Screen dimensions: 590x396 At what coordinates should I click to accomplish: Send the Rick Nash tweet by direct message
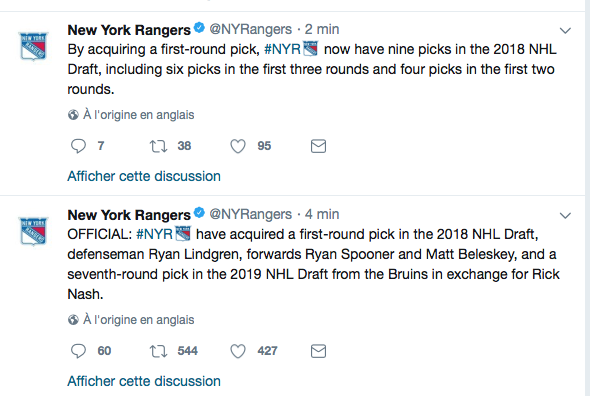[x=318, y=351]
